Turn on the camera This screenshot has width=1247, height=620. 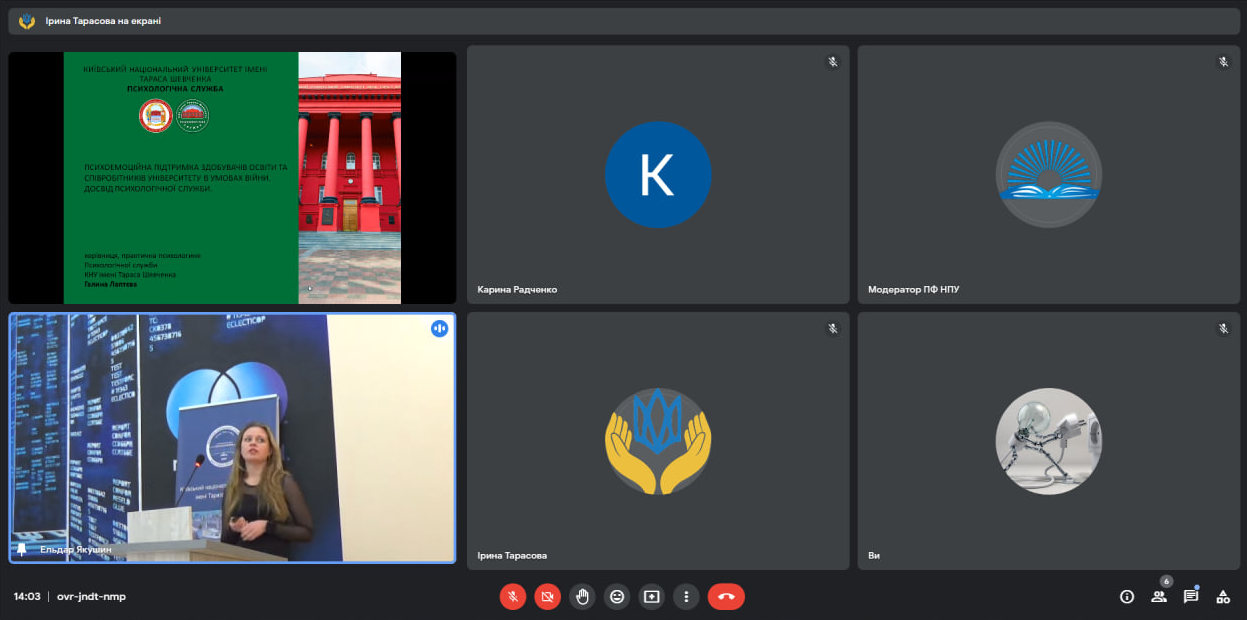(547, 596)
